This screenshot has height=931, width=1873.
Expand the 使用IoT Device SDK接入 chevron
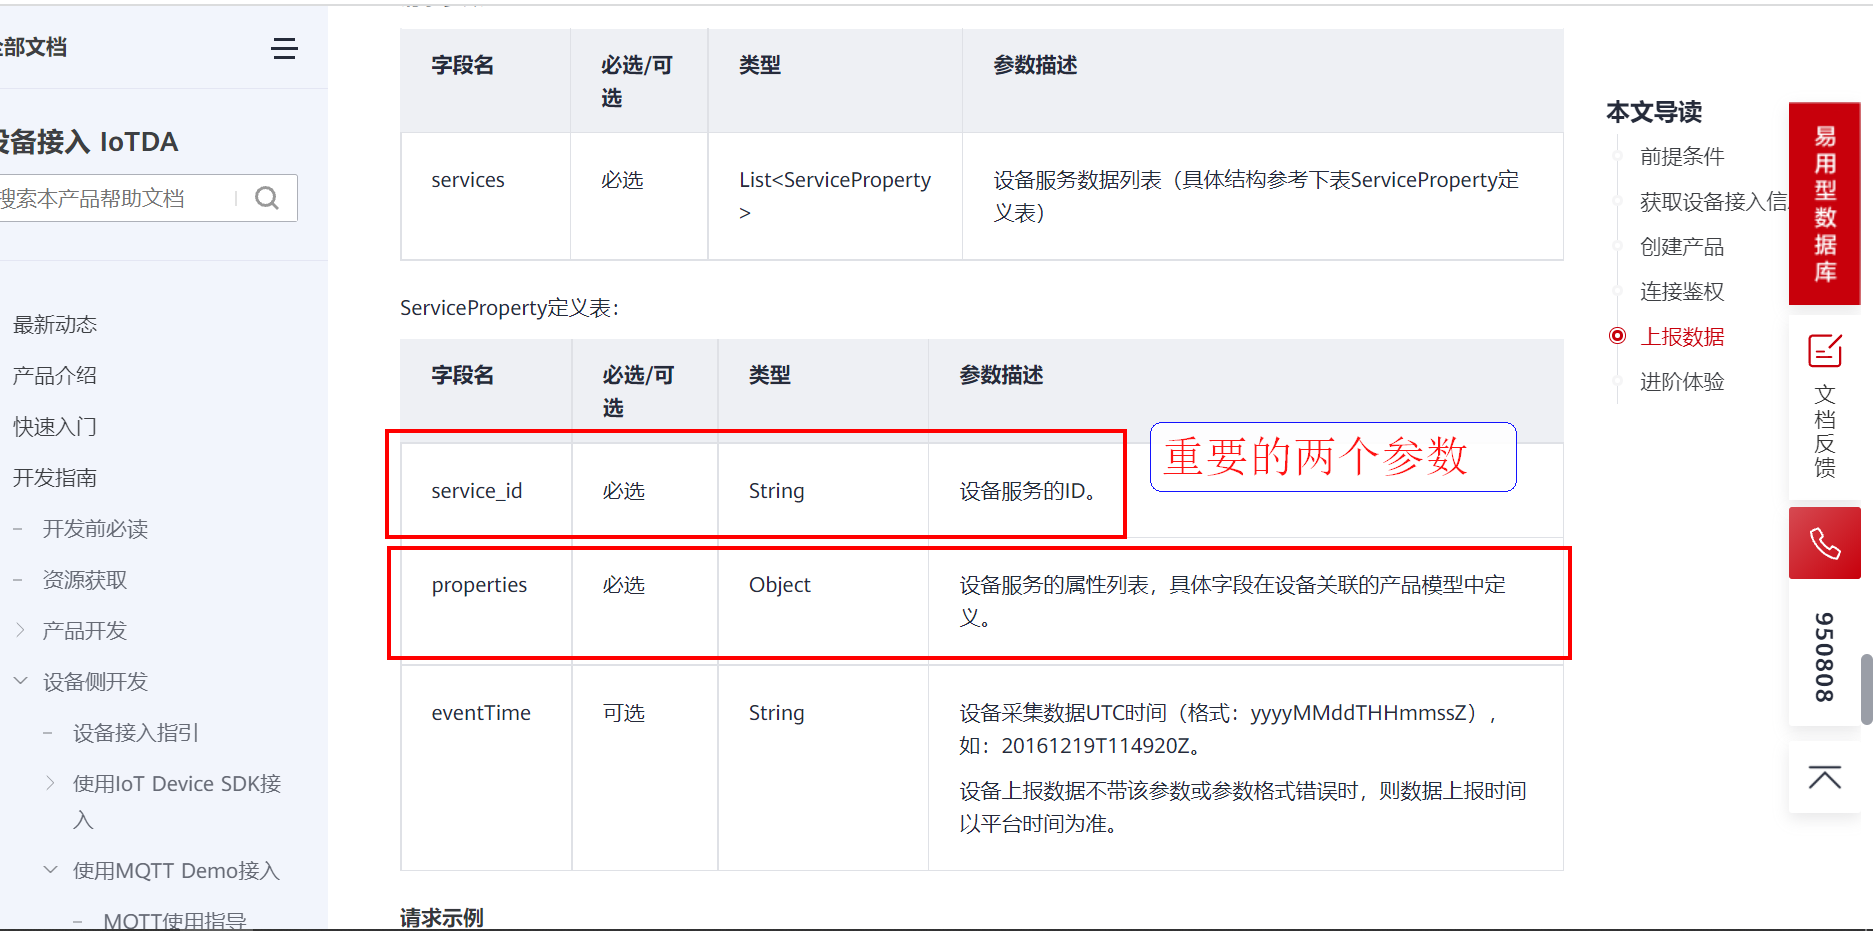click(x=50, y=783)
